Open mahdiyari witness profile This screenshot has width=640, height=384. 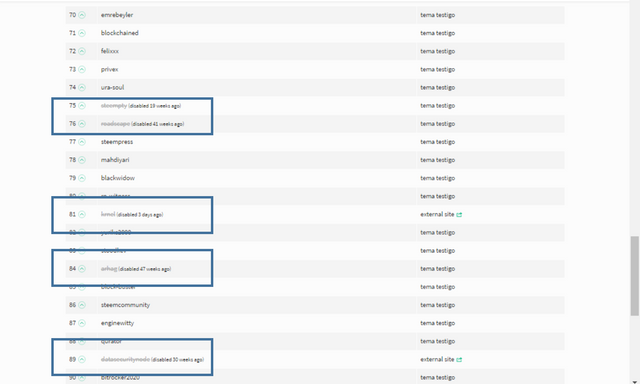pyautogui.click(x=115, y=160)
